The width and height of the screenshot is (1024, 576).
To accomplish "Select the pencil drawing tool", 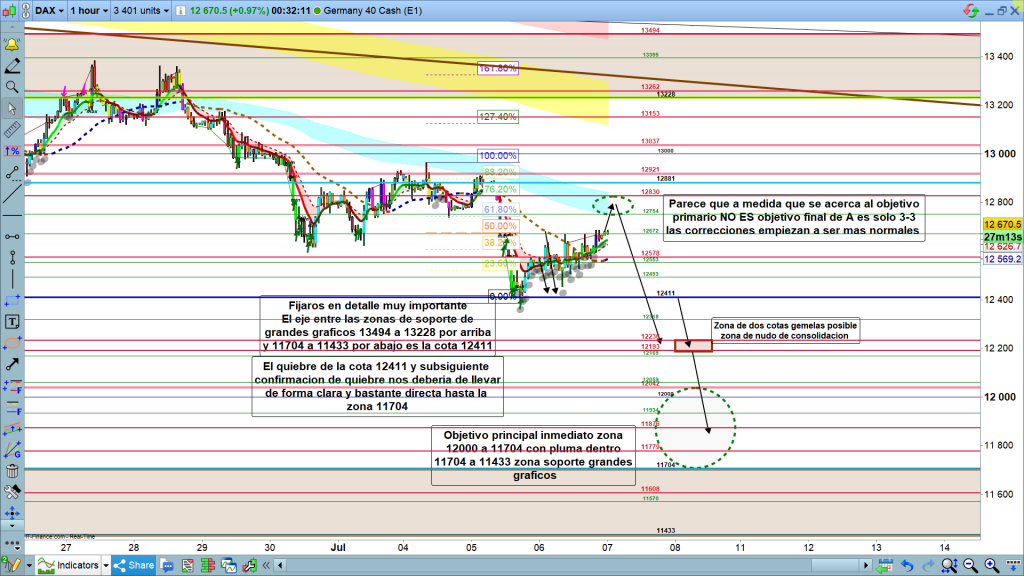I will pyautogui.click(x=13, y=67).
